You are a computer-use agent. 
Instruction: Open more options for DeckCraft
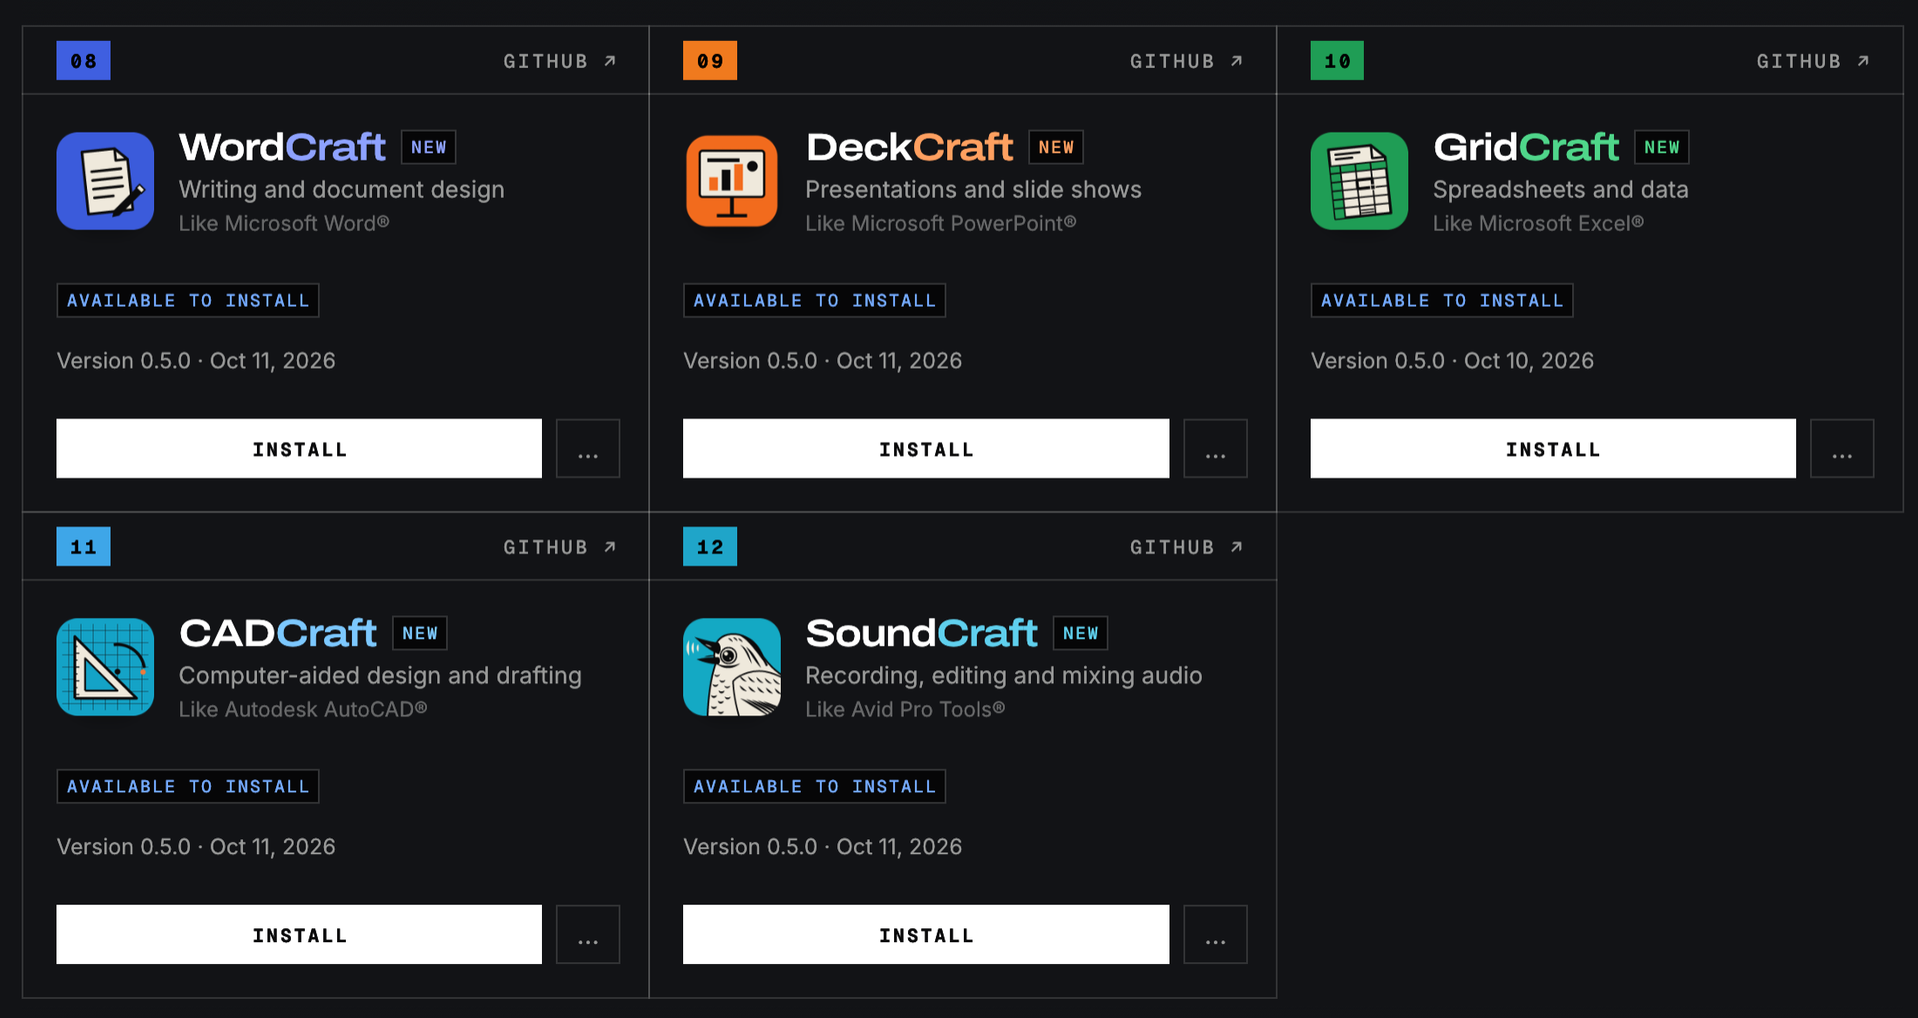tap(1215, 449)
